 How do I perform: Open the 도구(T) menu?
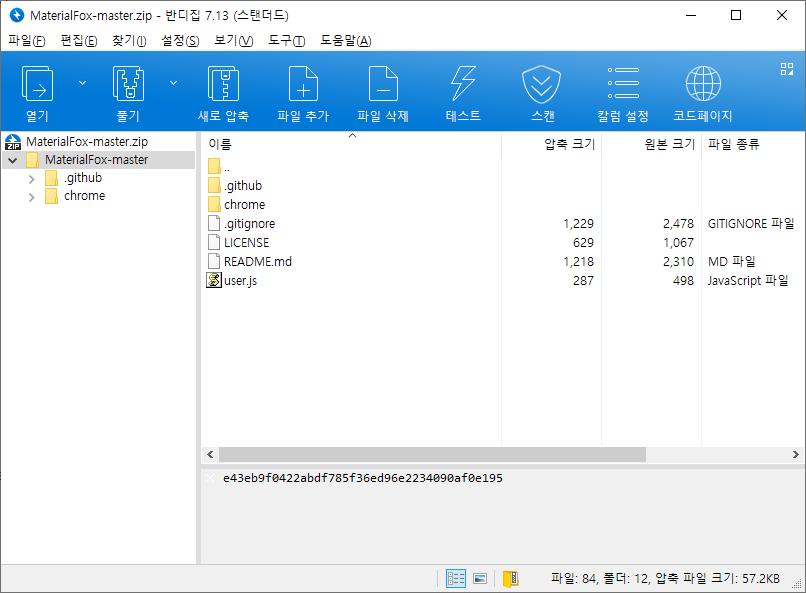click(x=287, y=41)
